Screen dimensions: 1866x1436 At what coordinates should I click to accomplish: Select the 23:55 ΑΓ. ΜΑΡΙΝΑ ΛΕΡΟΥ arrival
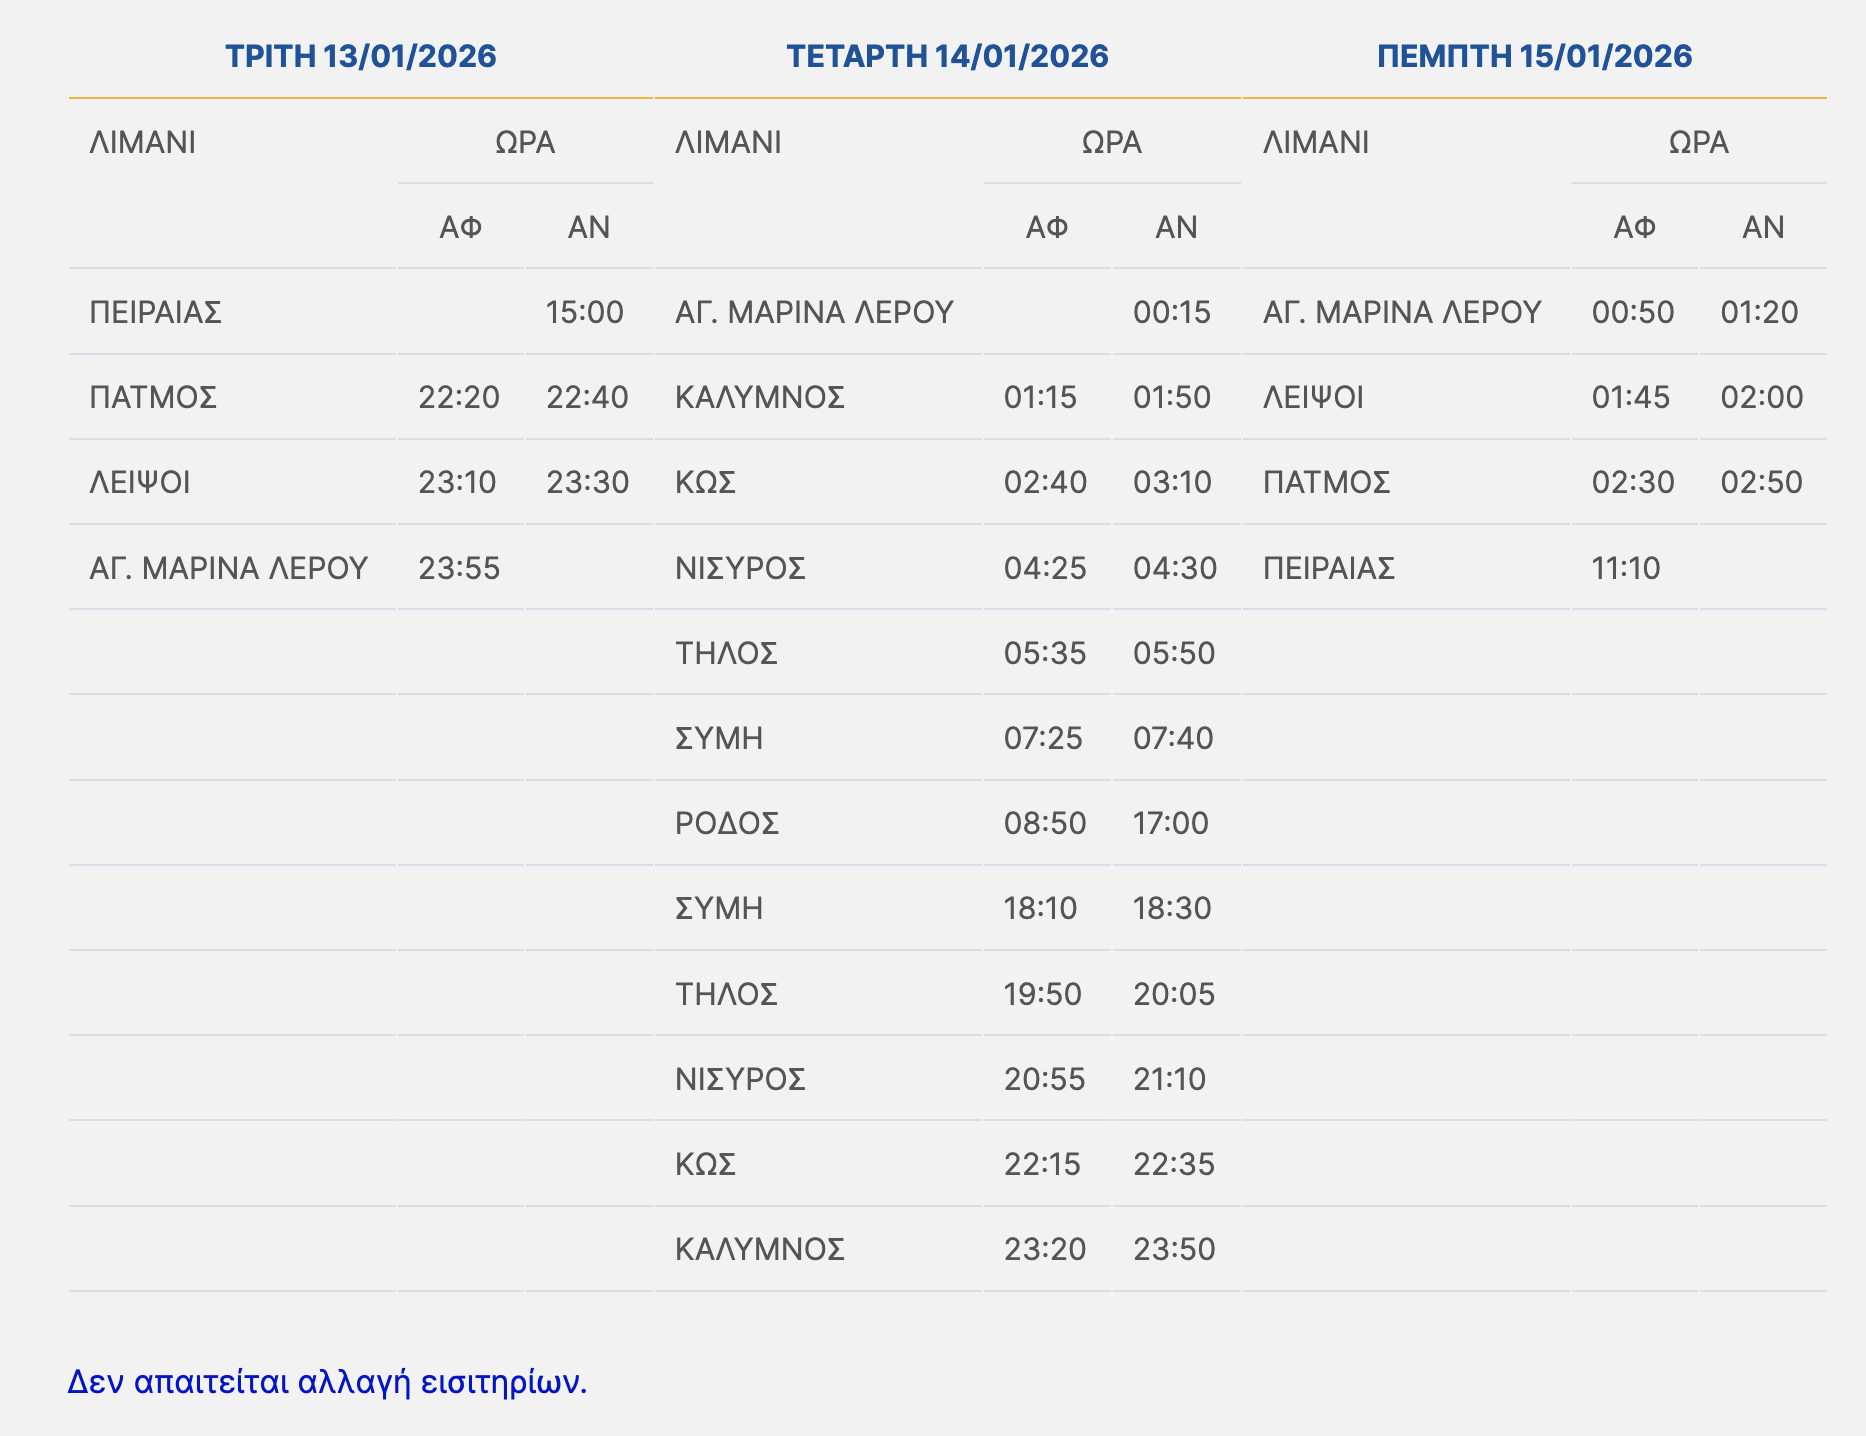pyautogui.click(x=459, y=569)
